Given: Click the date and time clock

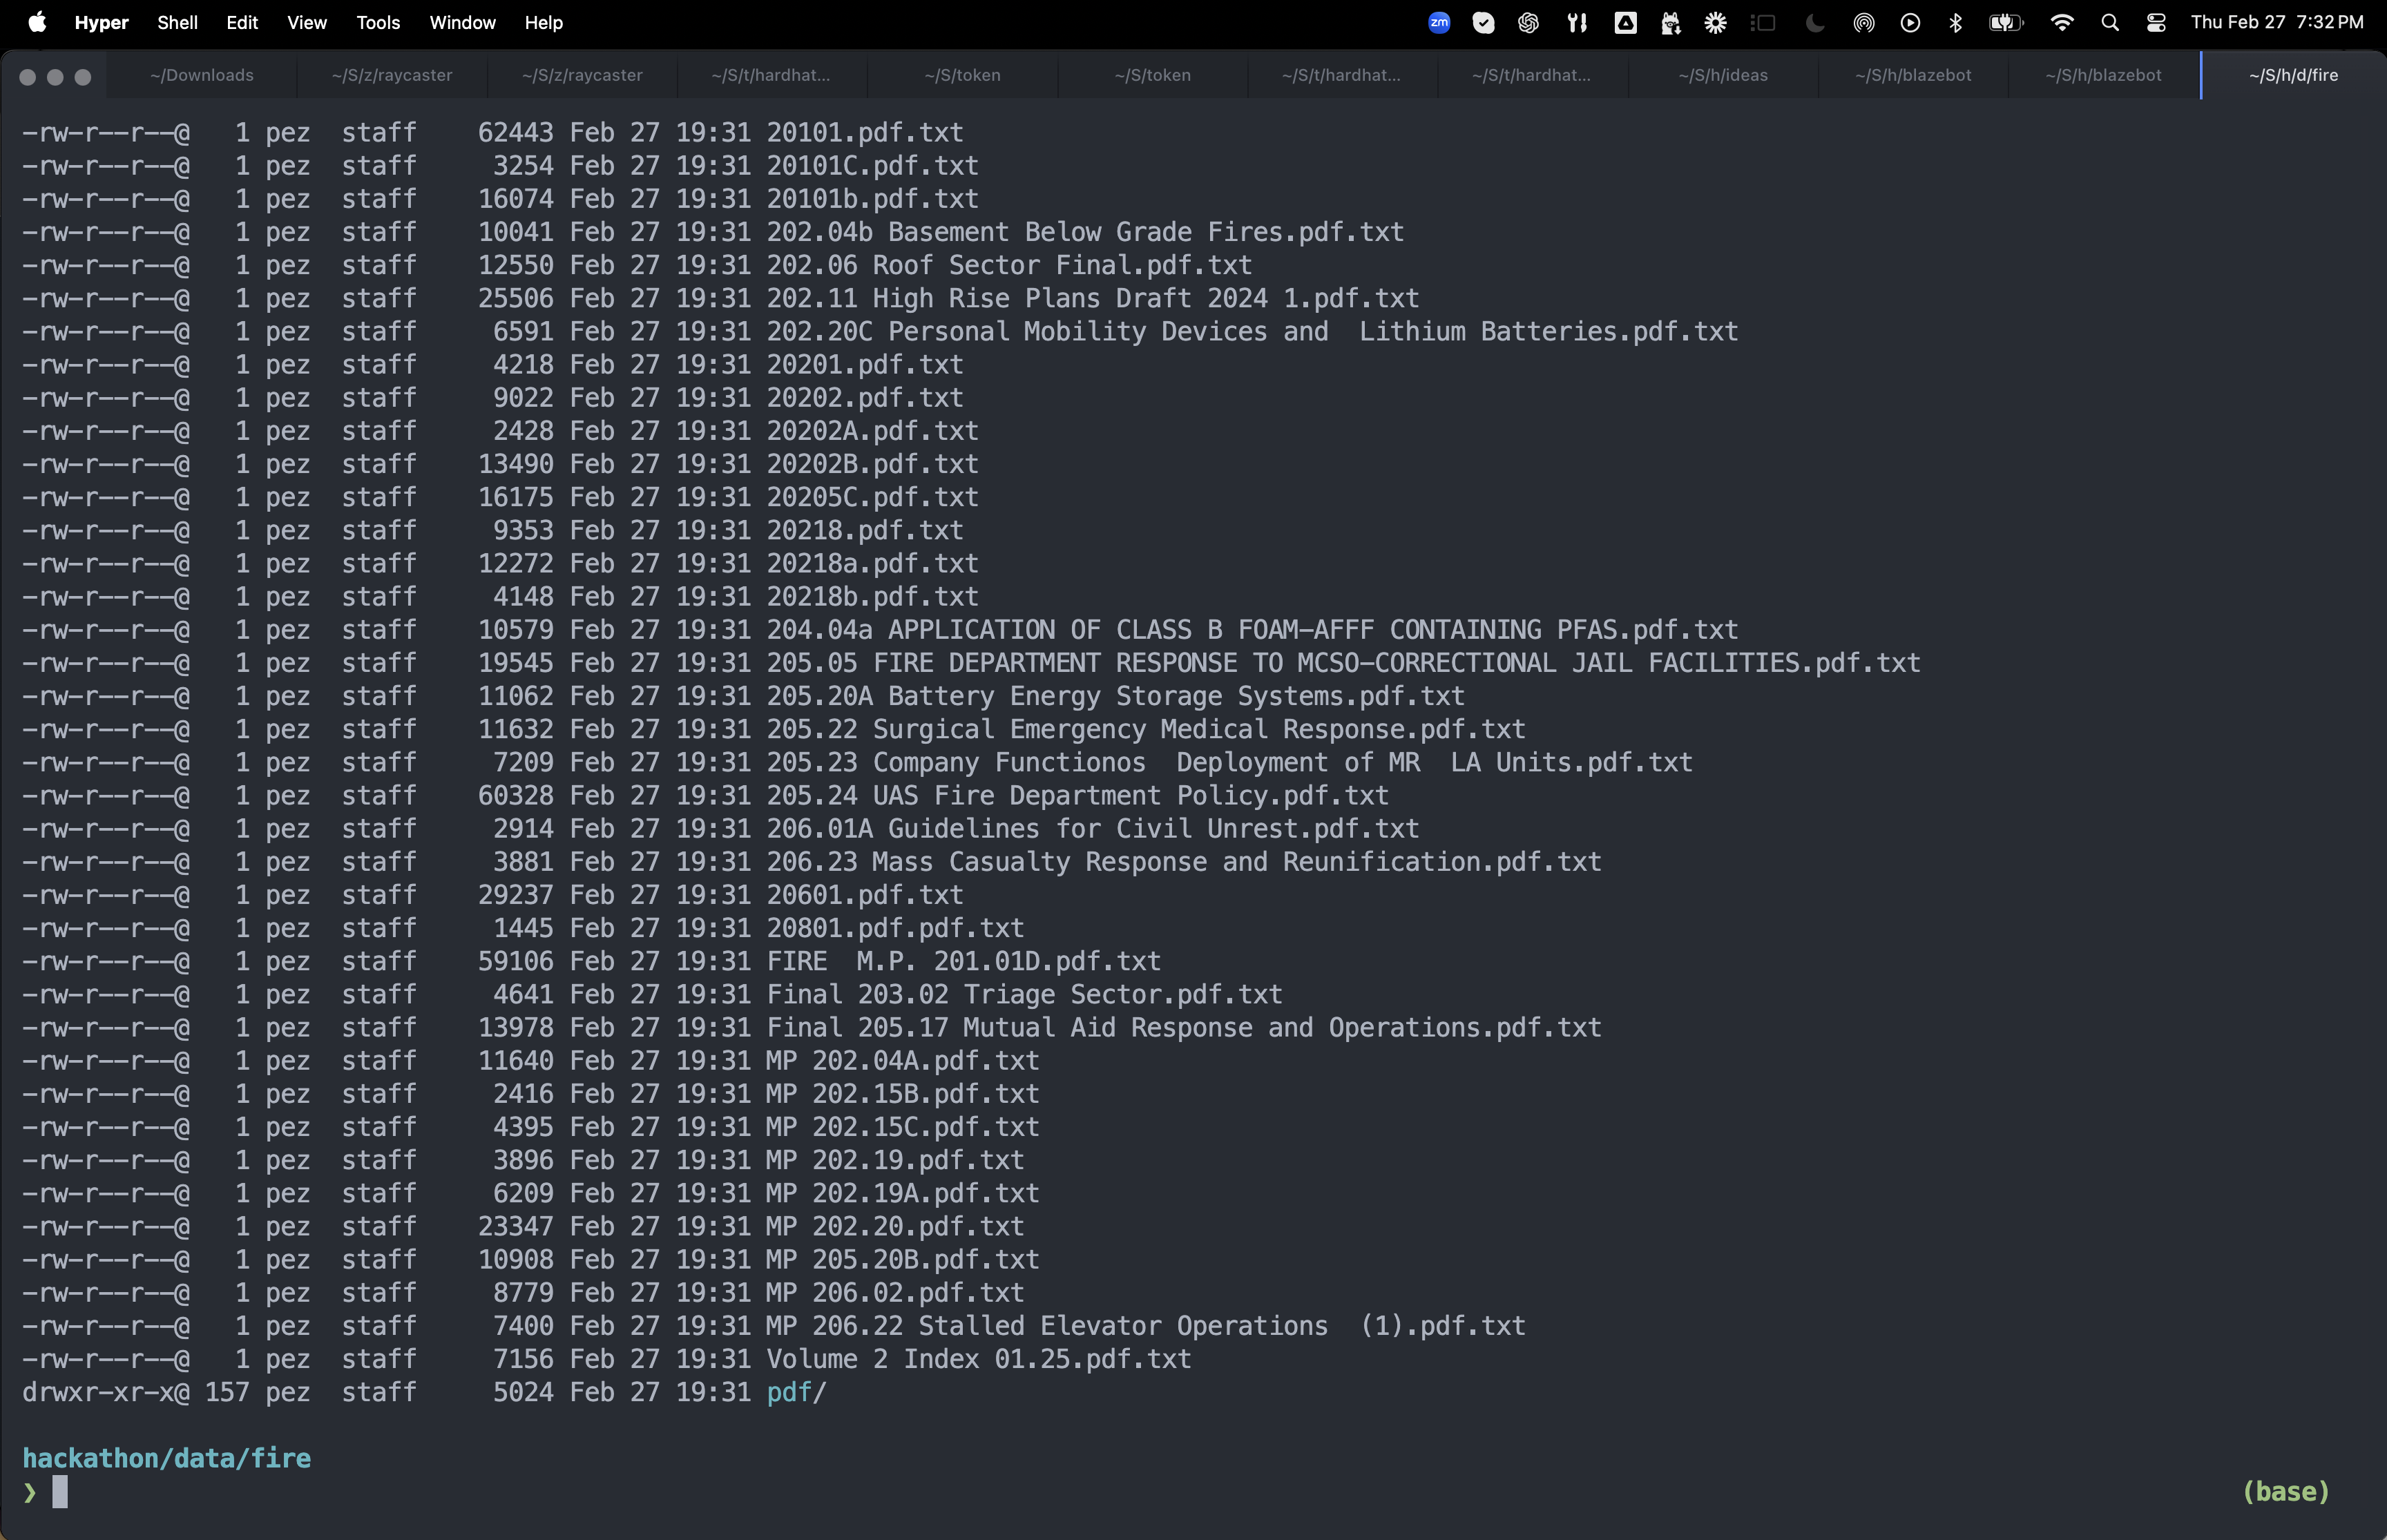Looking at the screenshot, I should click(x=2276, y=22).
